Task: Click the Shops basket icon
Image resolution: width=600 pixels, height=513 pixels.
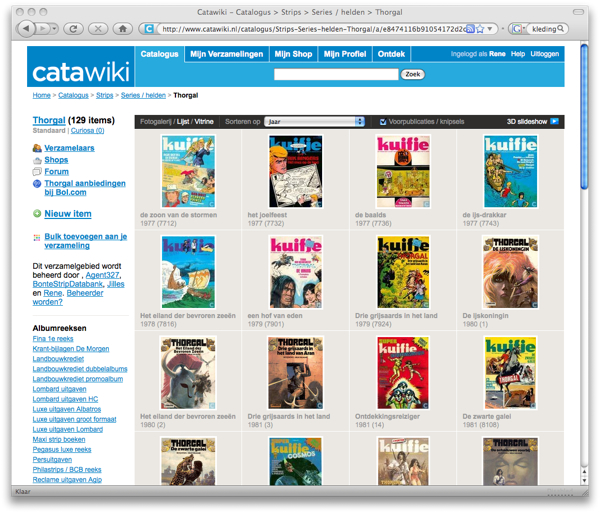Action: point(37,160)
